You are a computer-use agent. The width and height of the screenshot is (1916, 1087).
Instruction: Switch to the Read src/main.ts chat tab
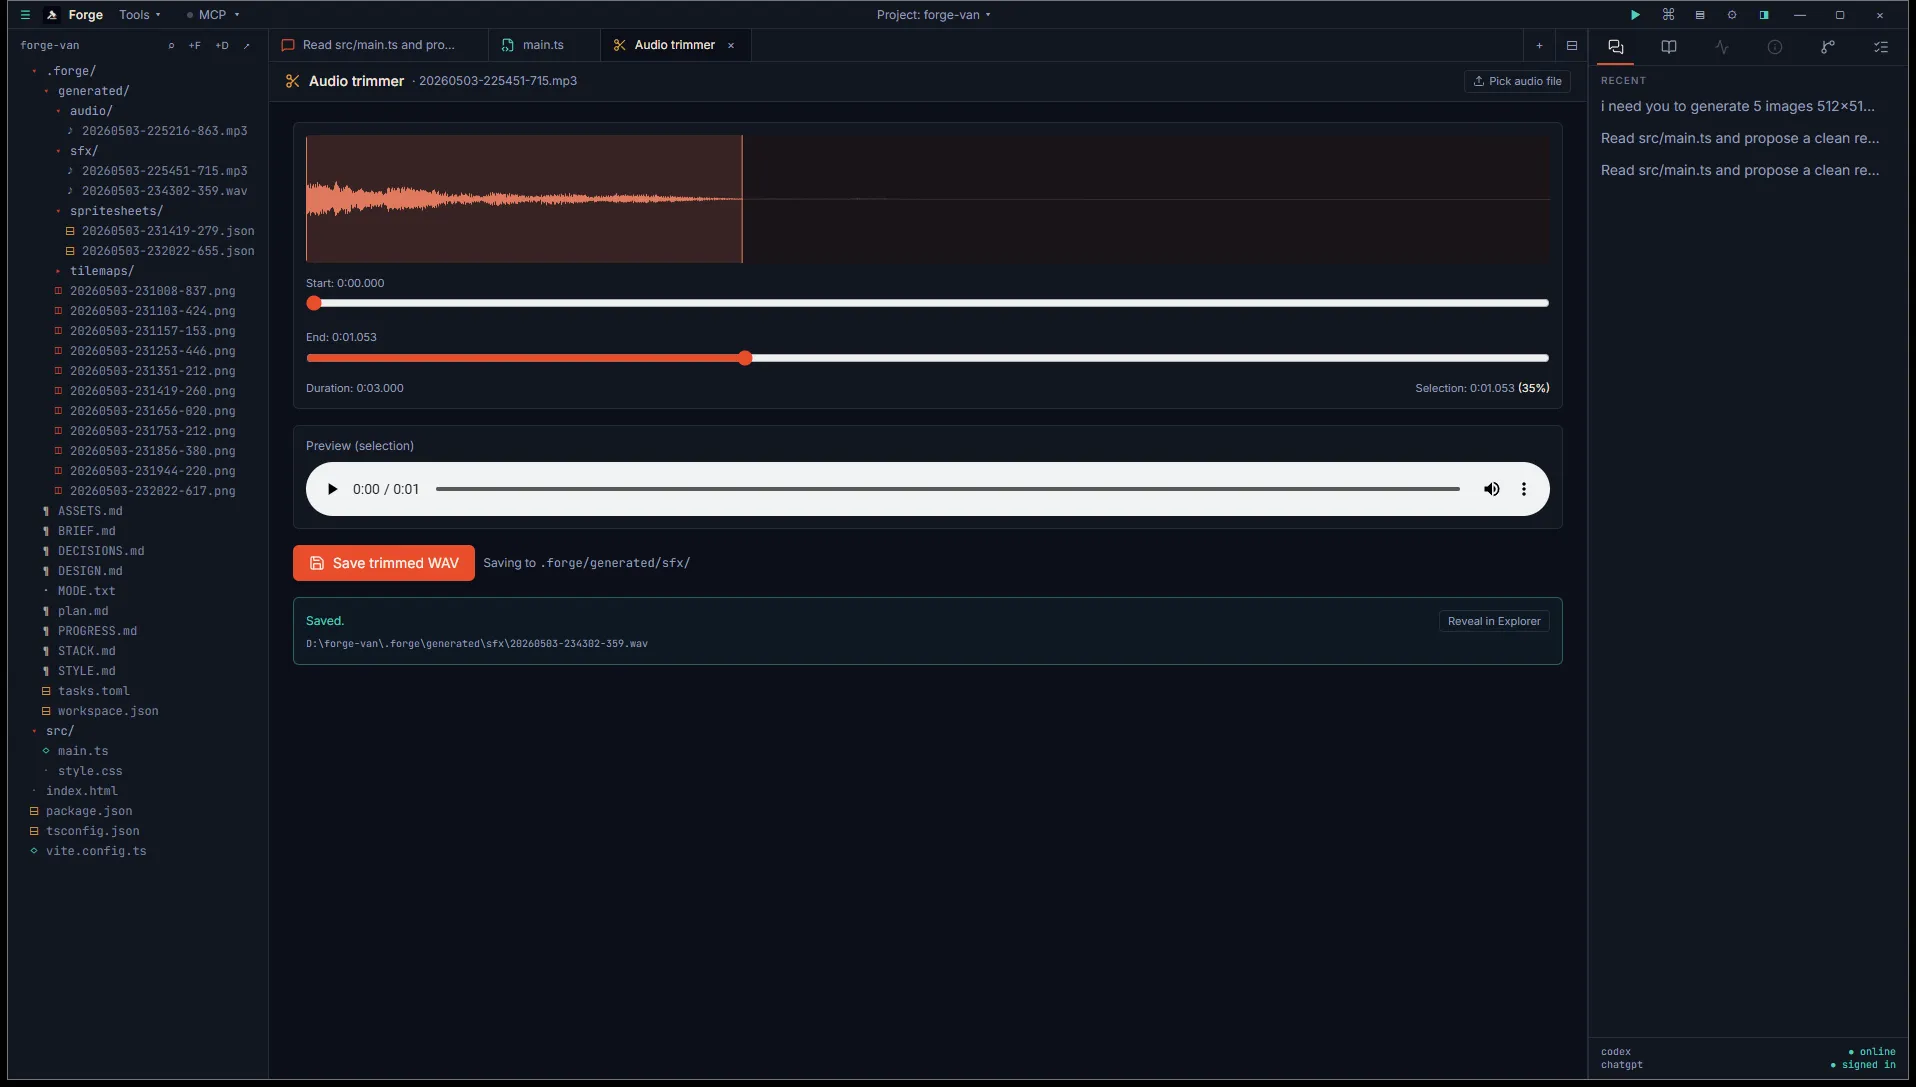378,45
